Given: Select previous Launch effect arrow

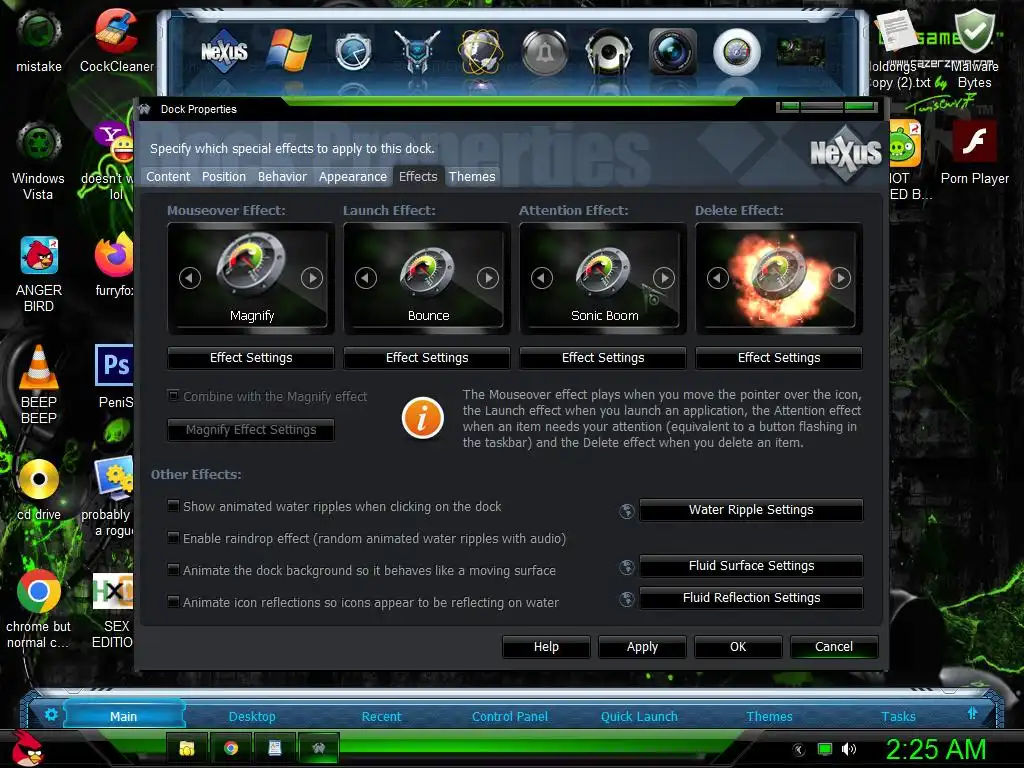Looking at the screenshot, I should tap(366, 278).
